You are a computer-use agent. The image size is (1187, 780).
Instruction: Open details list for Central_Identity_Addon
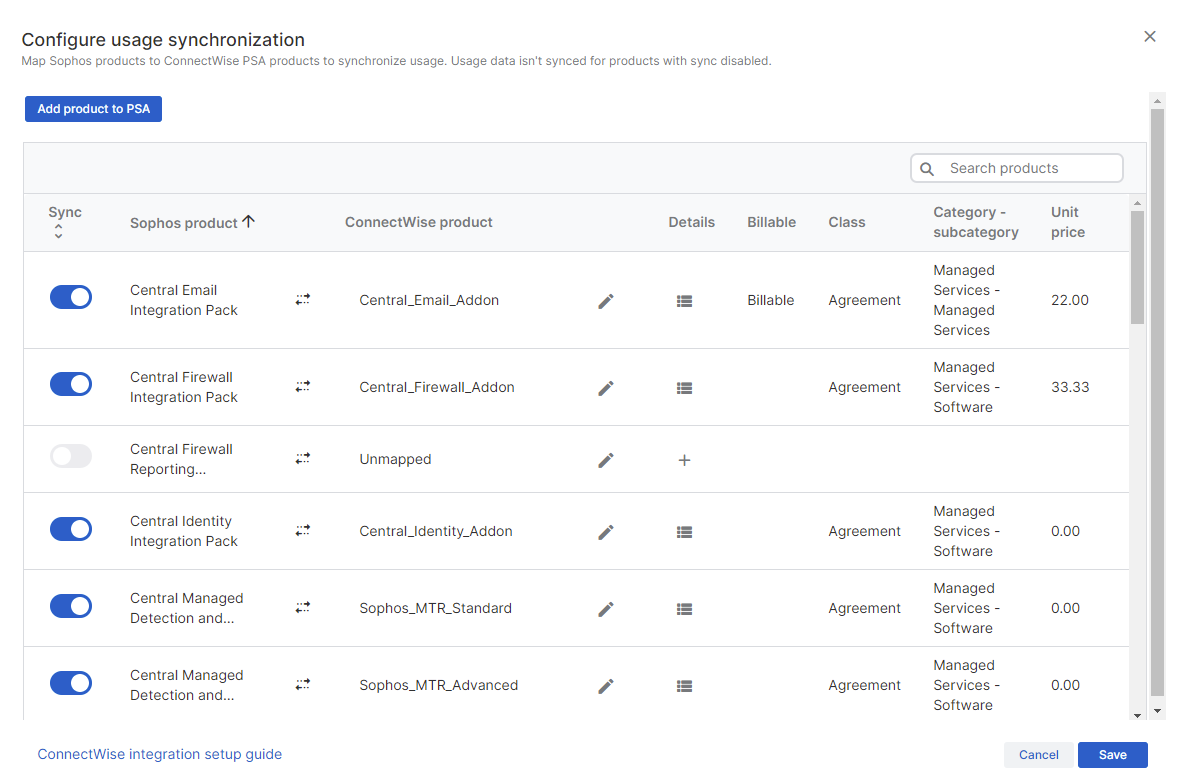click(x=684, y=532)
